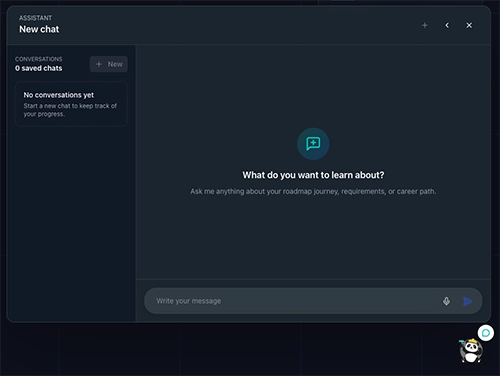The height and width of the screenshot is (376, 500).
Task: Click the 'What do you want to learn about?' heading
Action: pos(313,175)
